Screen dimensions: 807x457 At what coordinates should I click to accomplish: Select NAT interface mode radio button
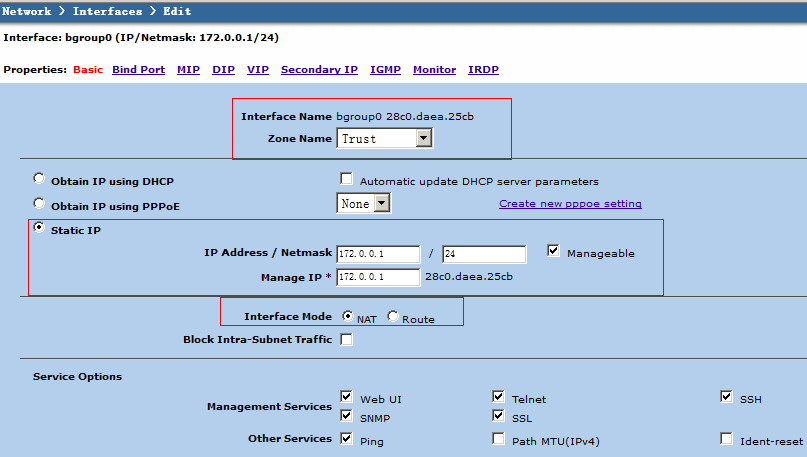point(348,317)
